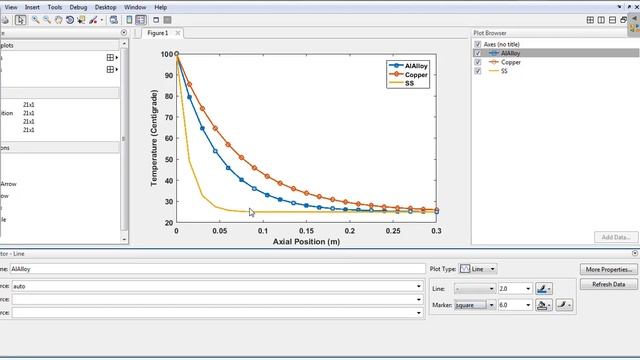Click the Figure Palette scrollbar down arrow

click(124, 239)
